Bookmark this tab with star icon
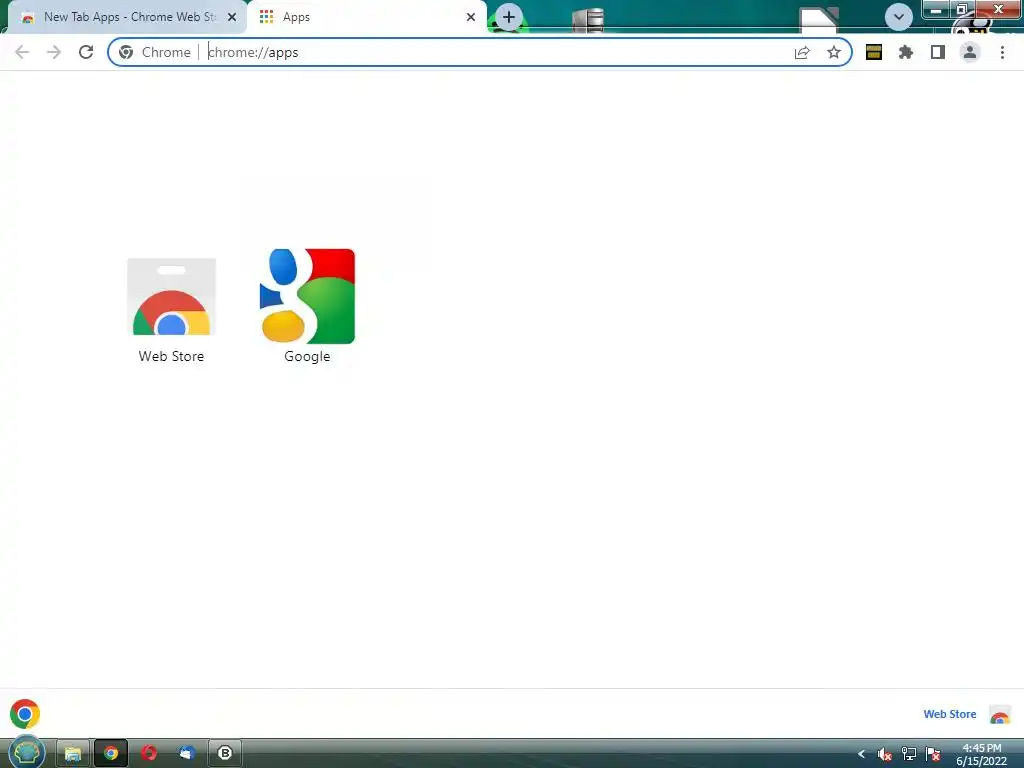The height and width of the screenshot is (768, 1024). [834, 52]
